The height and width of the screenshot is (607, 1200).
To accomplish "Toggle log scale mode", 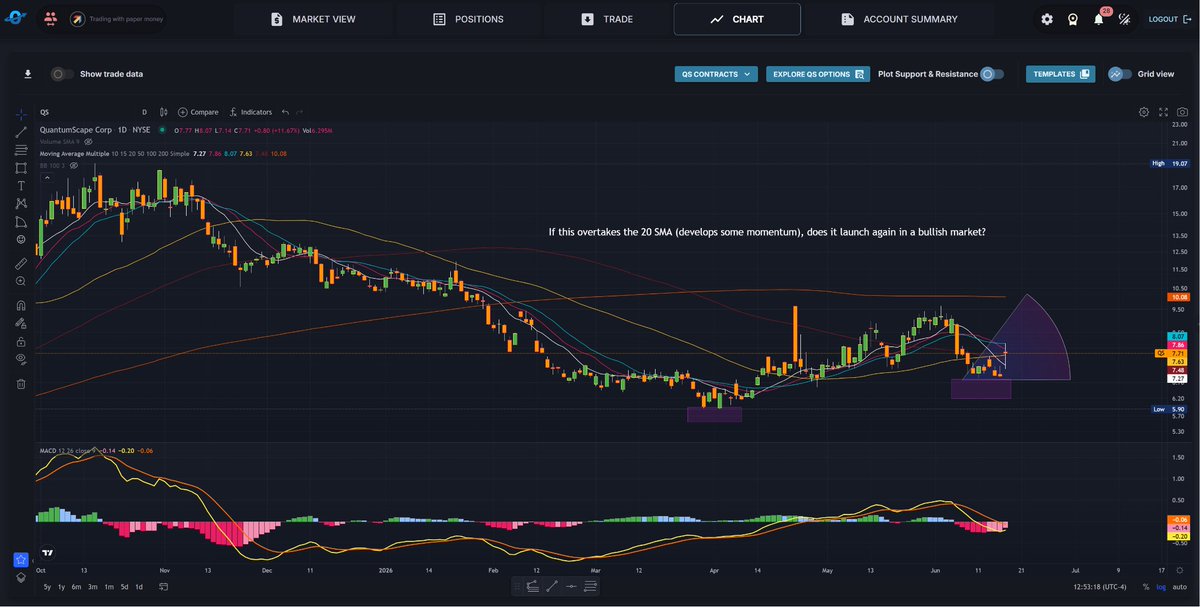I will coord(1162,586).
